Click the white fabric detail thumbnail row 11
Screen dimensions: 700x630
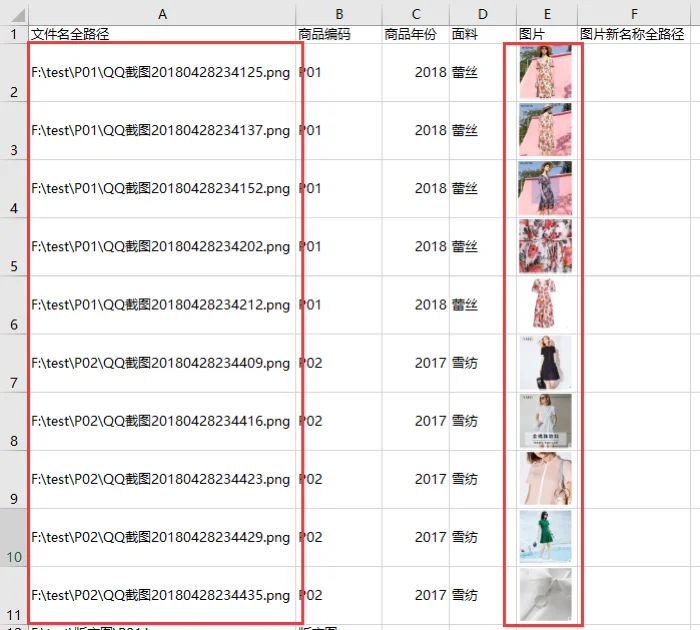click(x=545, y=595)
